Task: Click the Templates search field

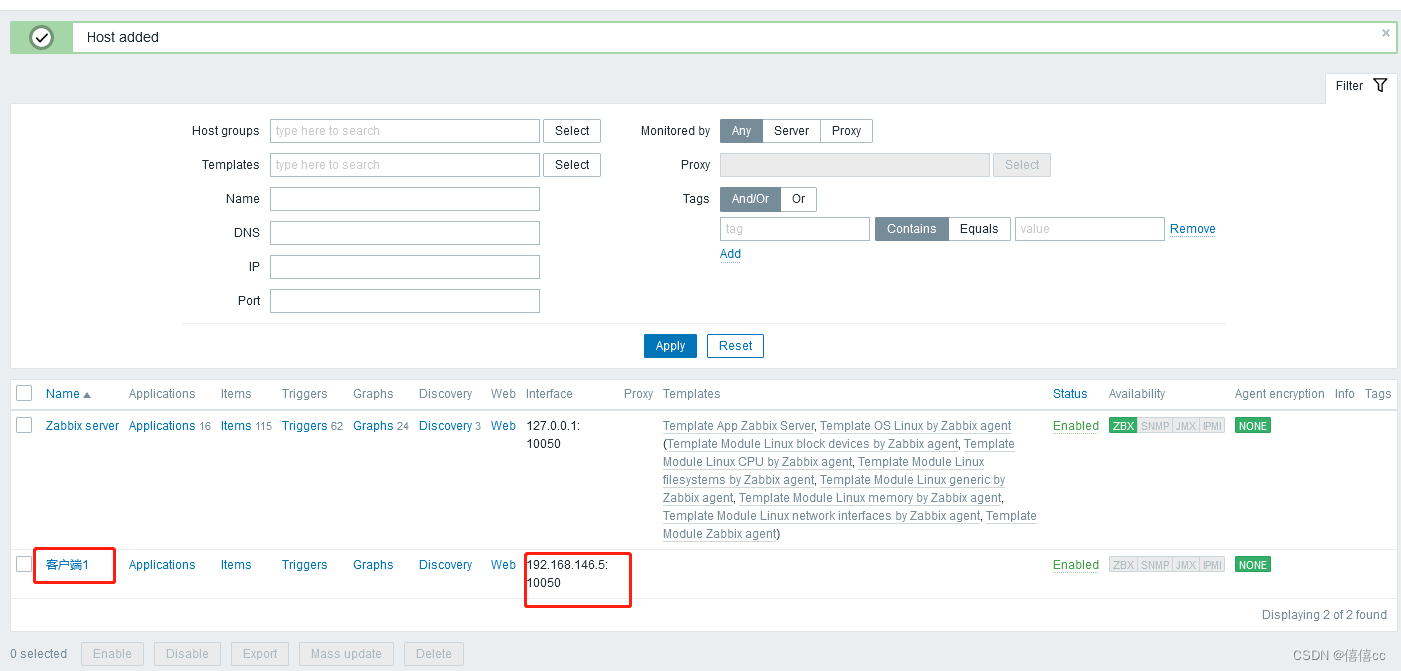Action: pyautogui.click(x=405, y=165)
